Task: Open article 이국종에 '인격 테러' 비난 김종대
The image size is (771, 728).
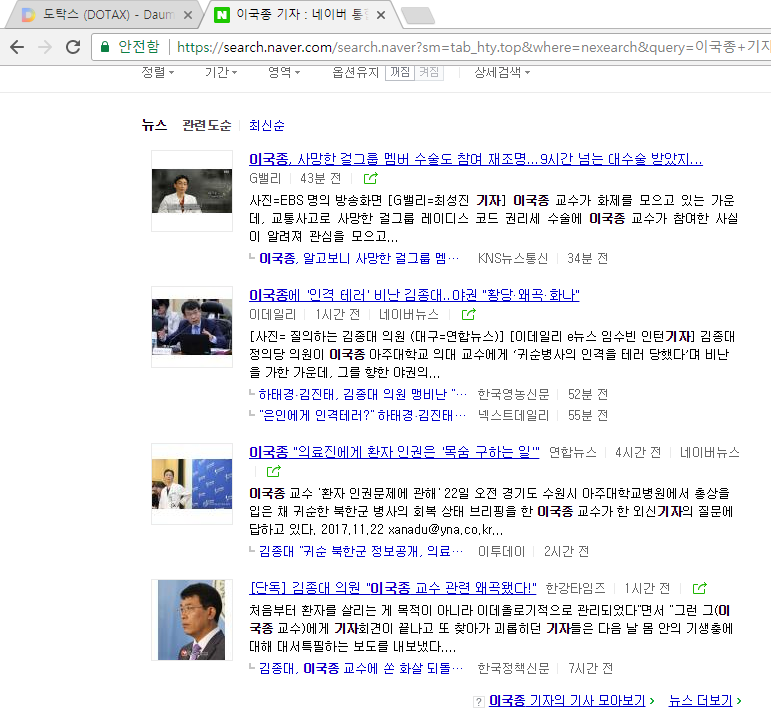Action: point(415,295)
